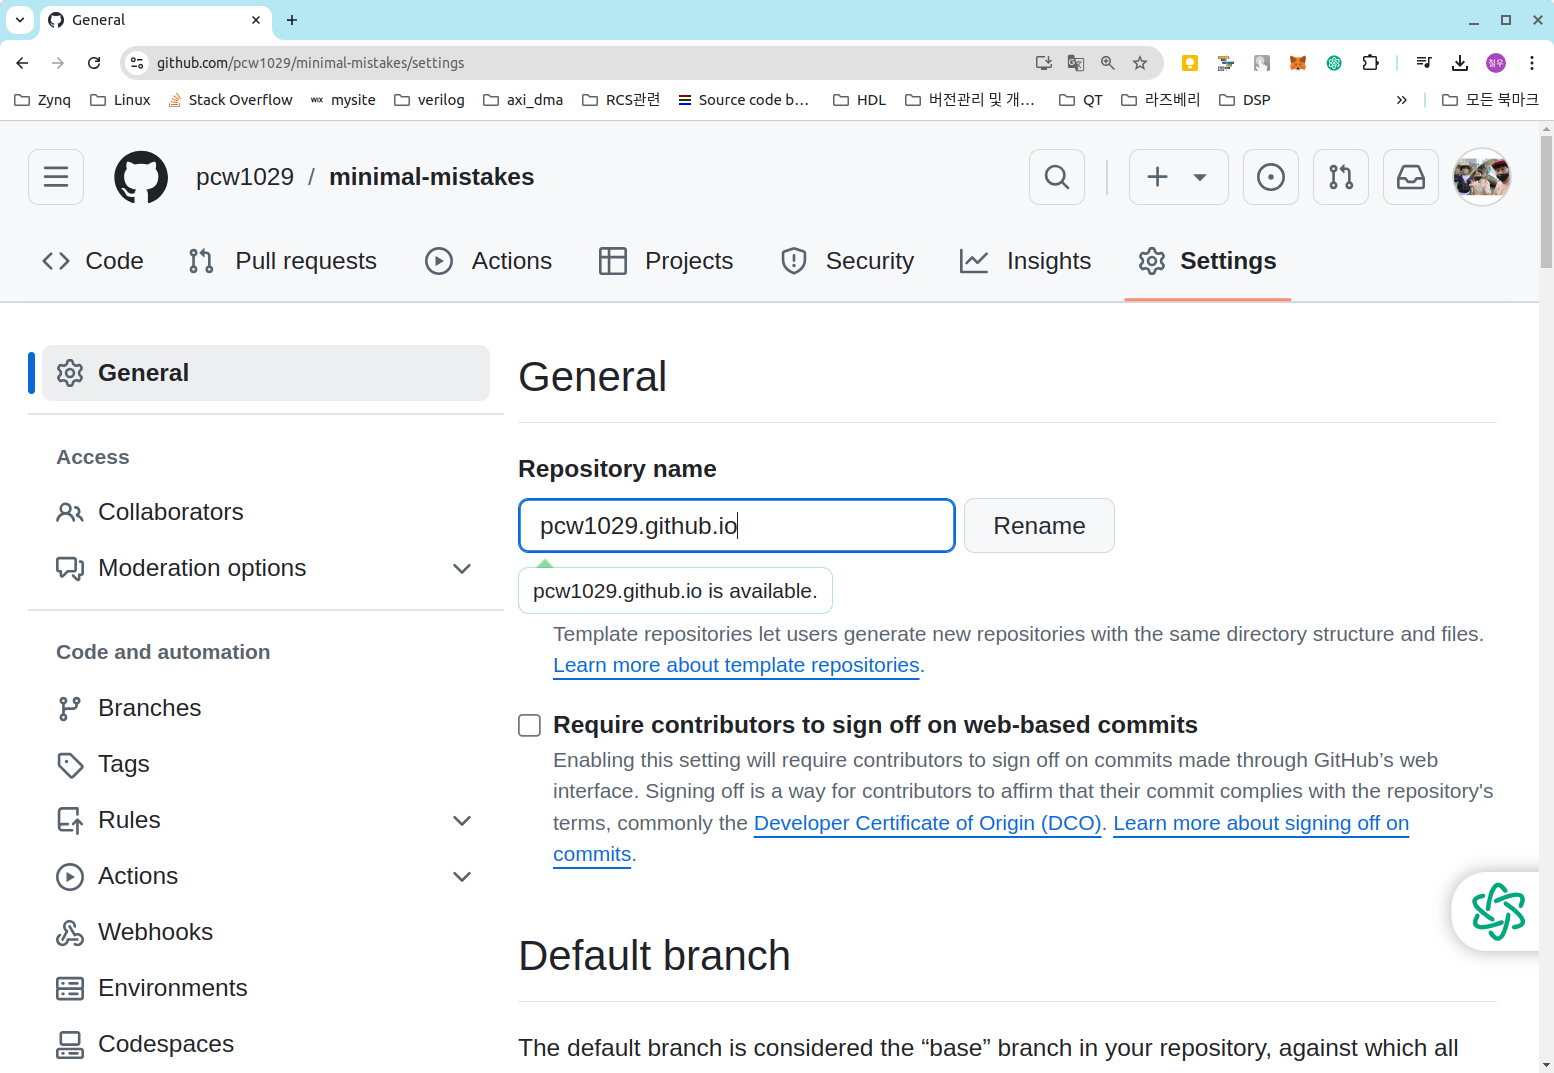
Task: Open the hamburger navigation menu
Action: [x=55, y=177]
